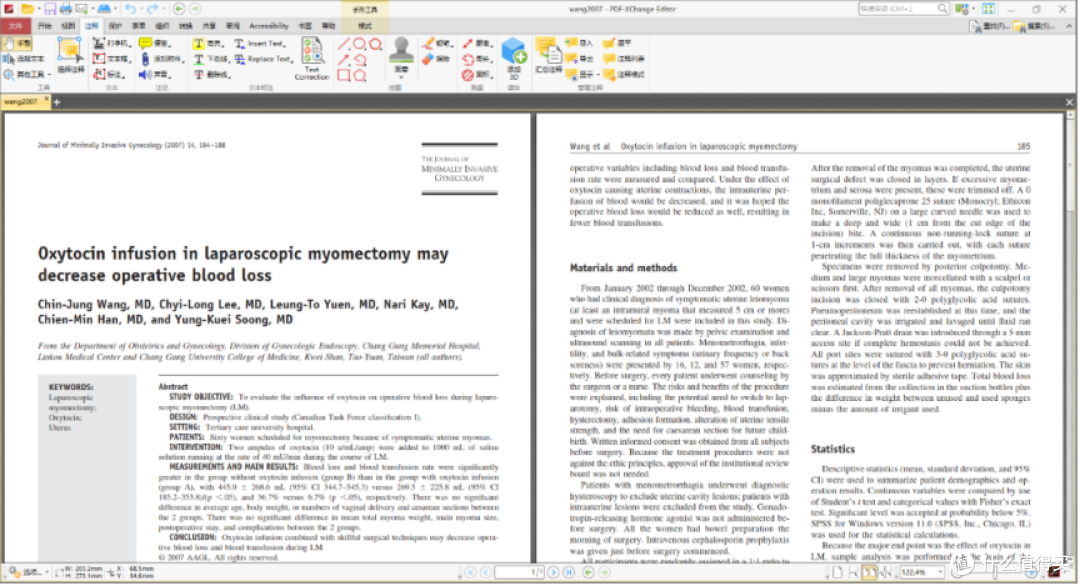Open the red File menu tab
This screenshot has width=1080, height=586.
15,25
